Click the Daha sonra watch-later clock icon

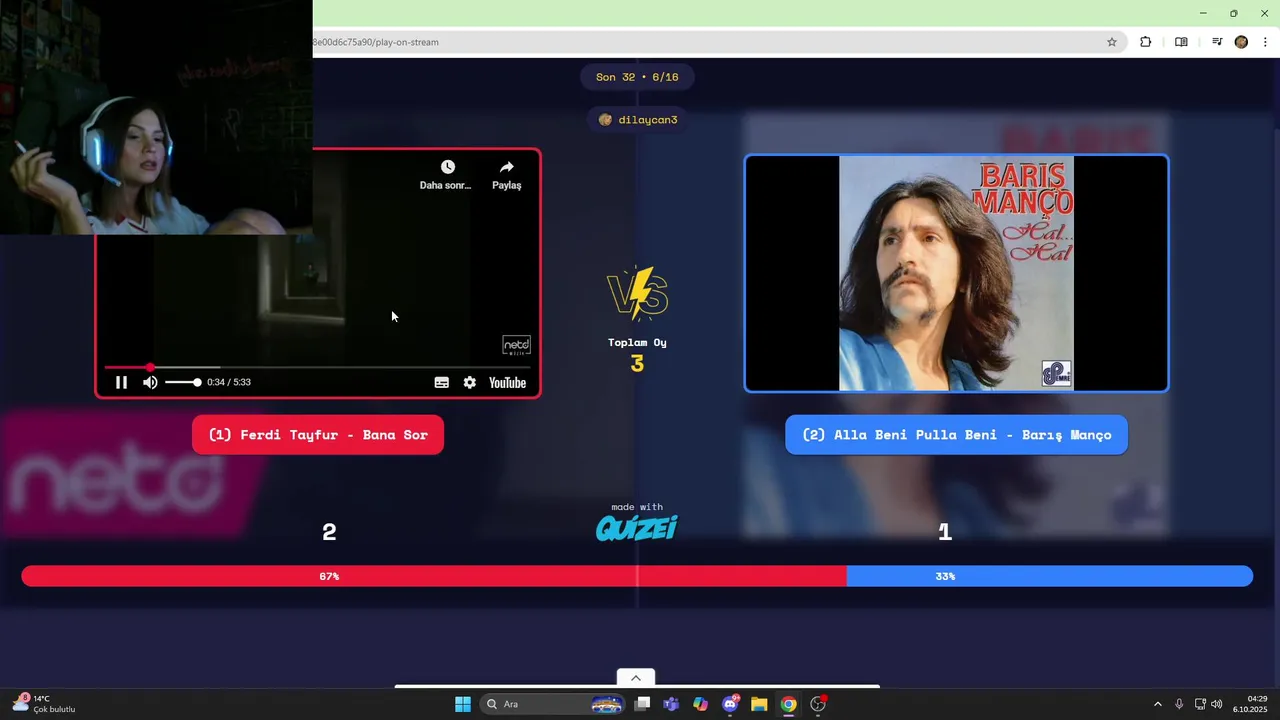(447, 167)
